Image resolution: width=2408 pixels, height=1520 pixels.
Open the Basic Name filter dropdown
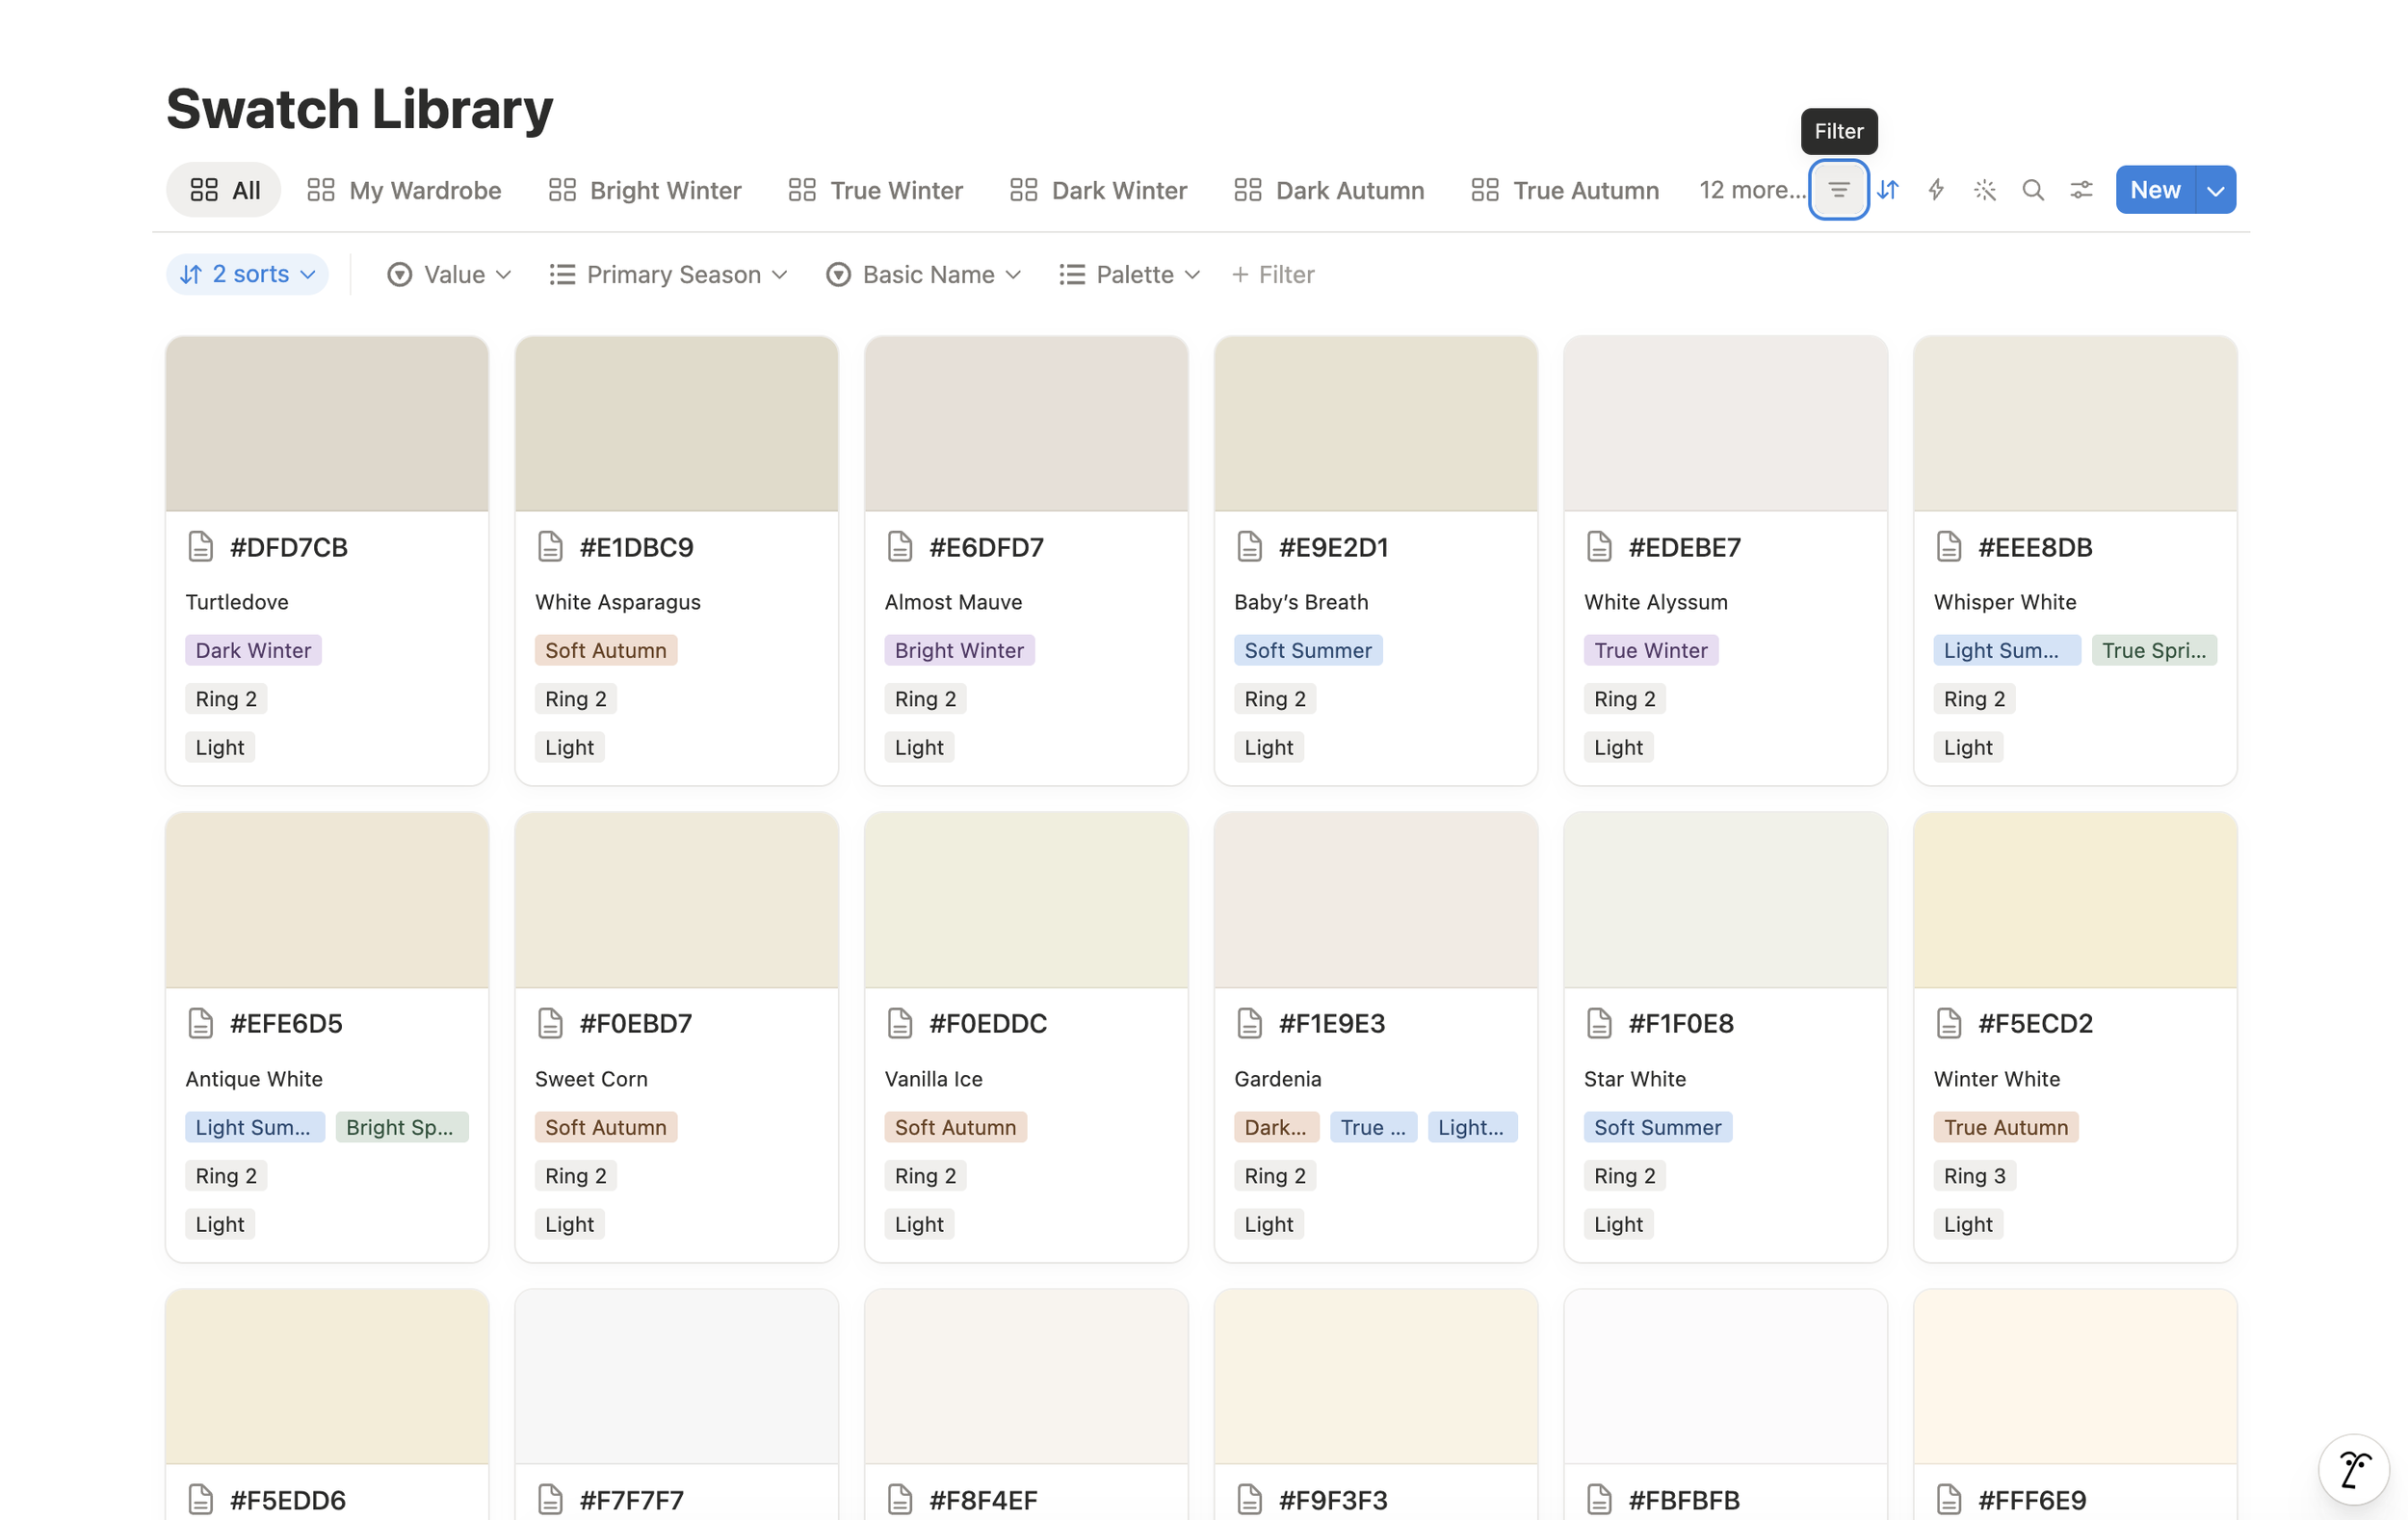923,274
